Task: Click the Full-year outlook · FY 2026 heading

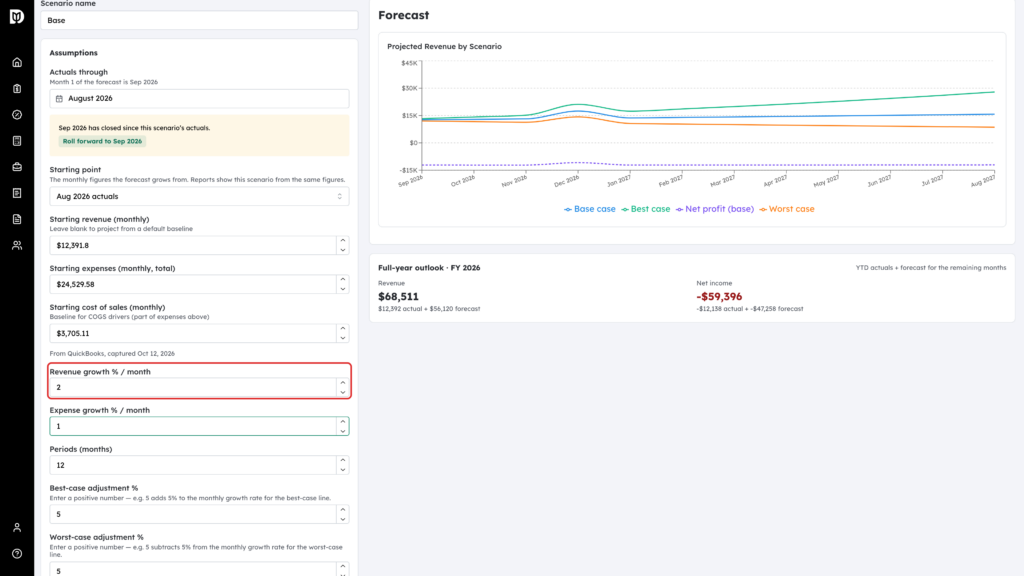Action: 429,268
